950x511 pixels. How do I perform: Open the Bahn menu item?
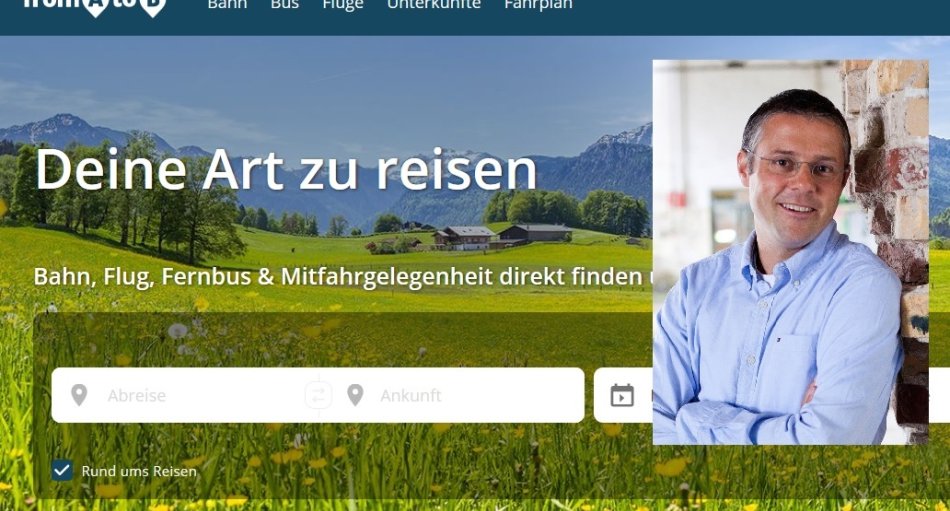click(x=227, y=5)
